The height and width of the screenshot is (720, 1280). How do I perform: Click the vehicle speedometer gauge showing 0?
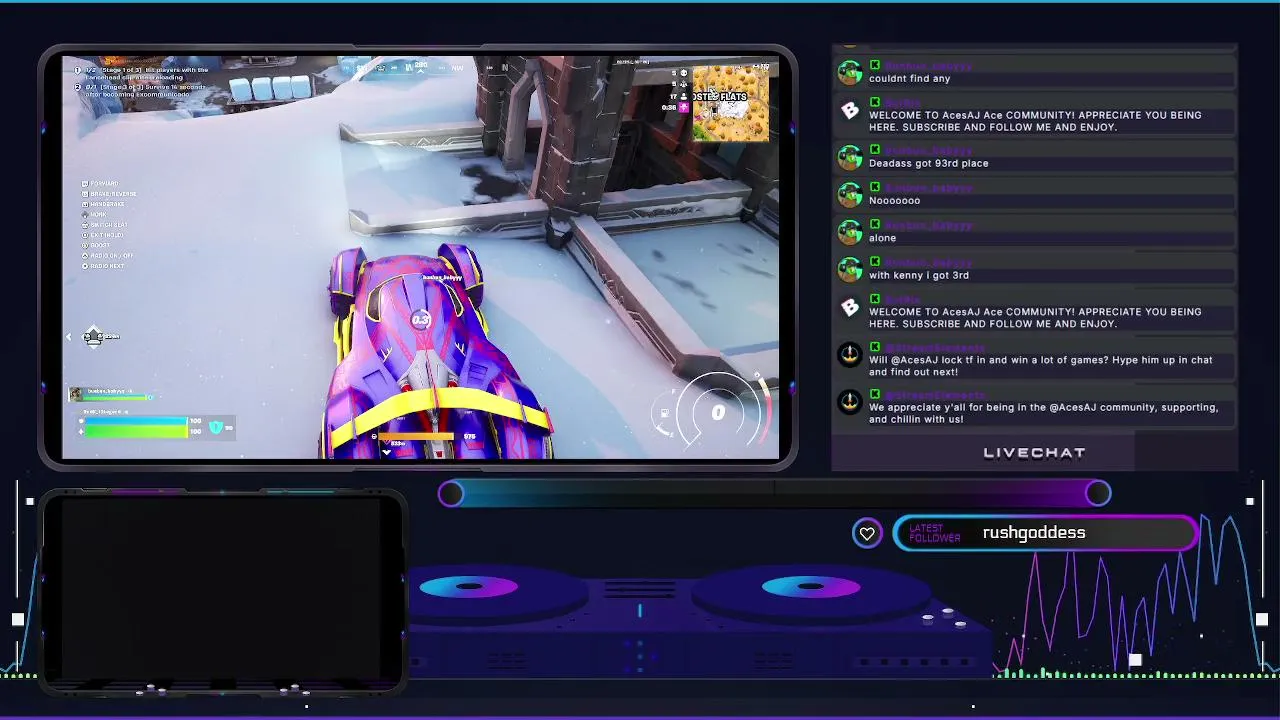pyautogui.click(x=717, y=412)
